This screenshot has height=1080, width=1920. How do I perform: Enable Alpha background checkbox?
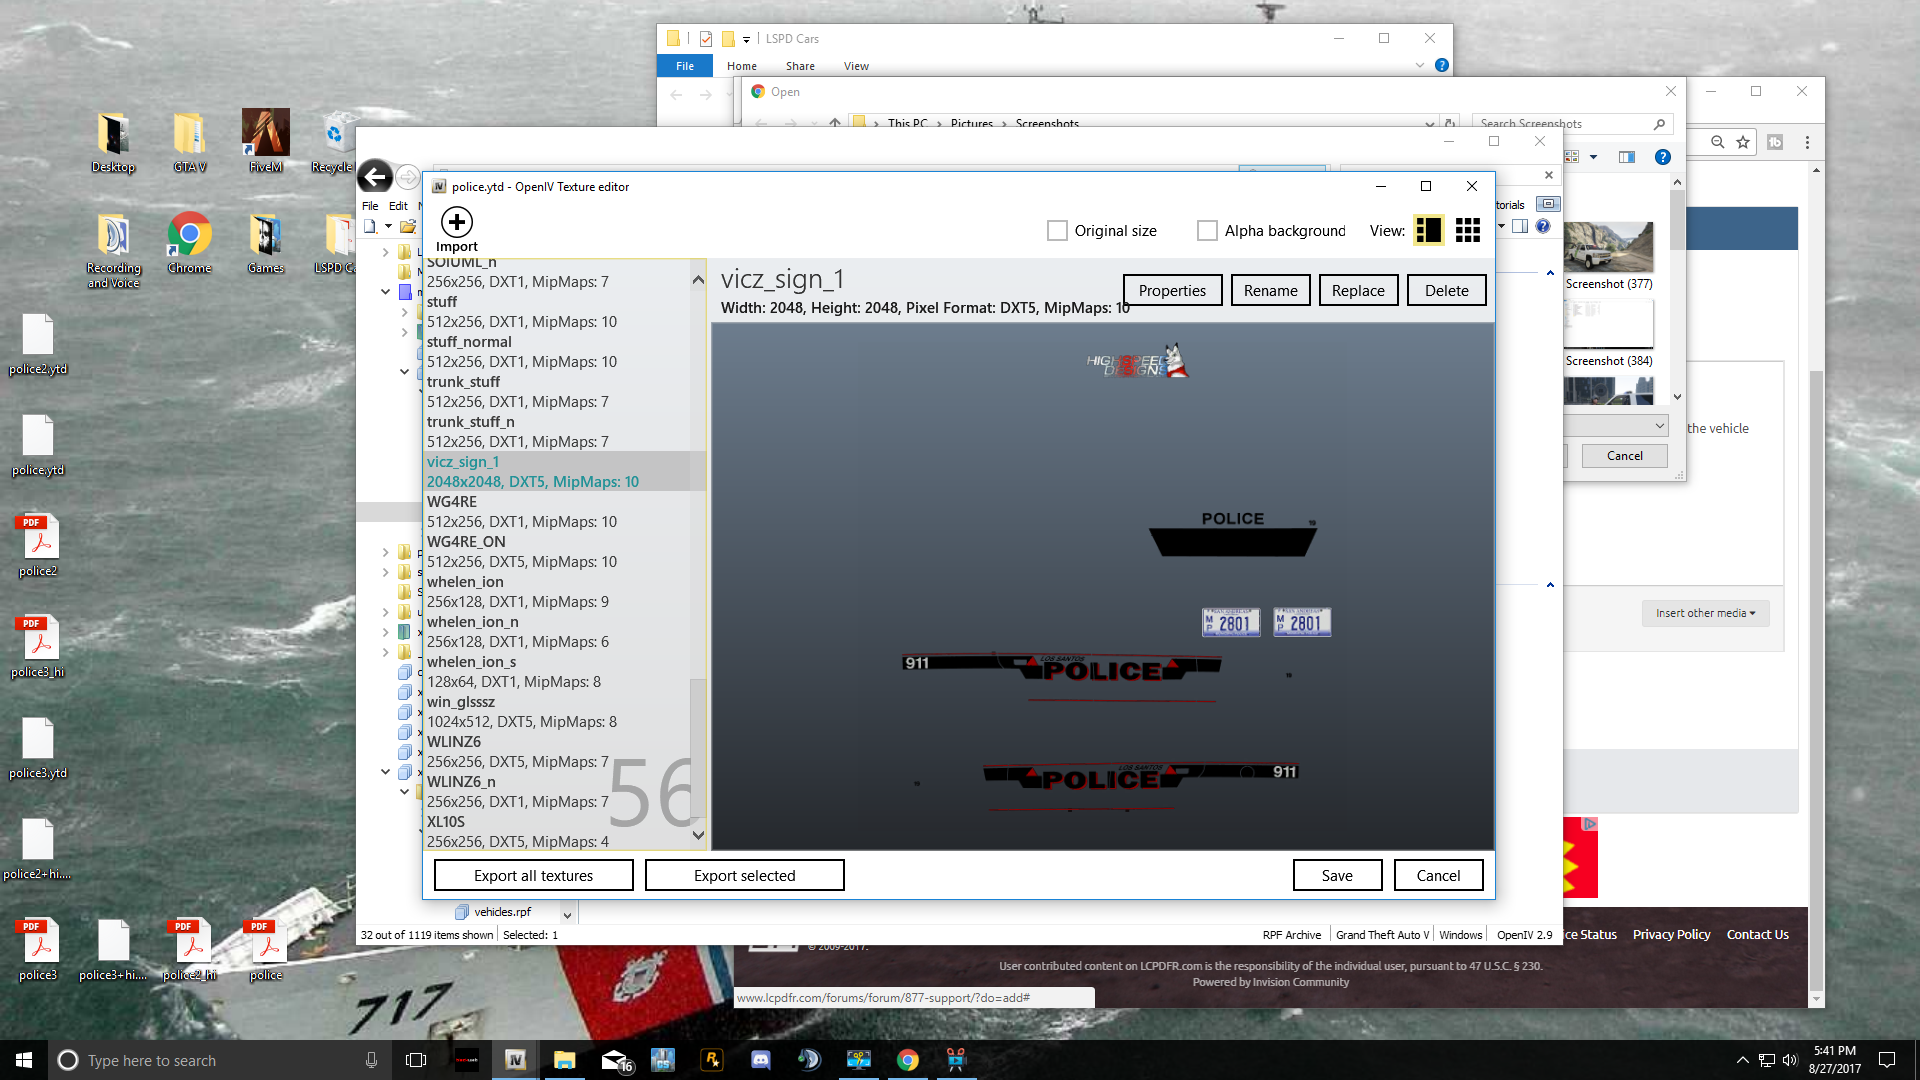point(1207,231)
